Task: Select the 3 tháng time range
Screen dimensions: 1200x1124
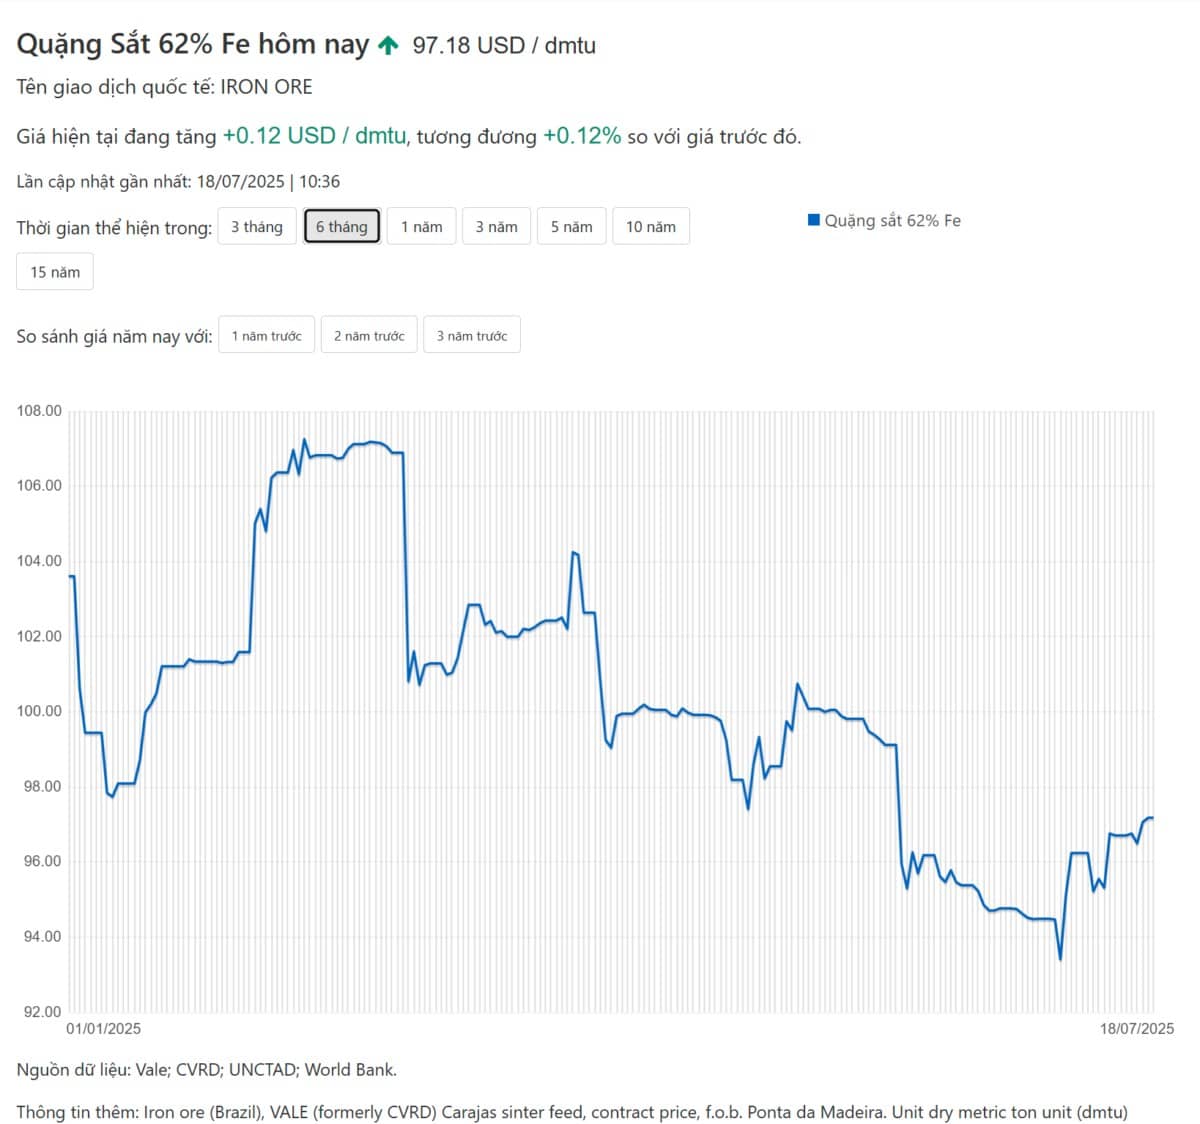Action: coord(257,227)
